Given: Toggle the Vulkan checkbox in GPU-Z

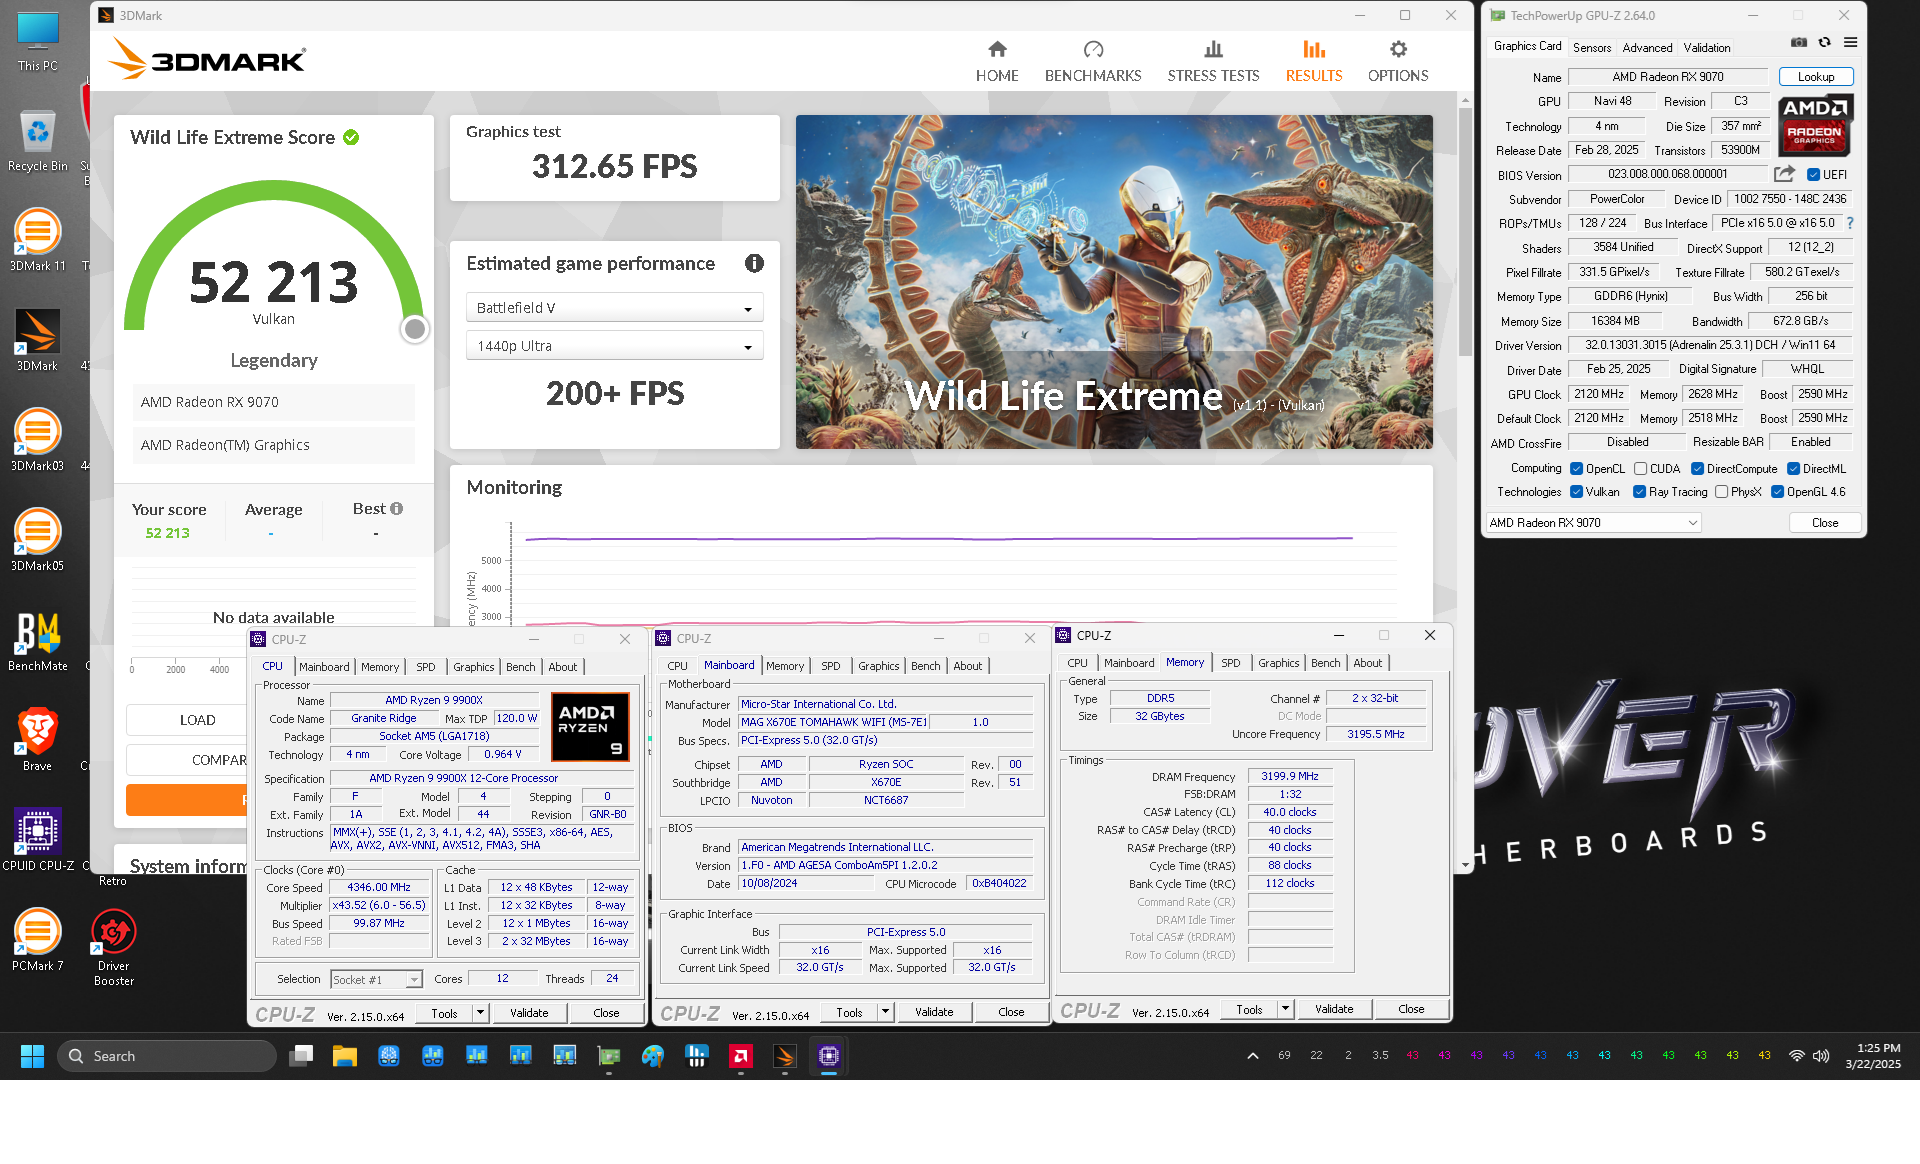Looking at the screenshot, I should 1577,492.
